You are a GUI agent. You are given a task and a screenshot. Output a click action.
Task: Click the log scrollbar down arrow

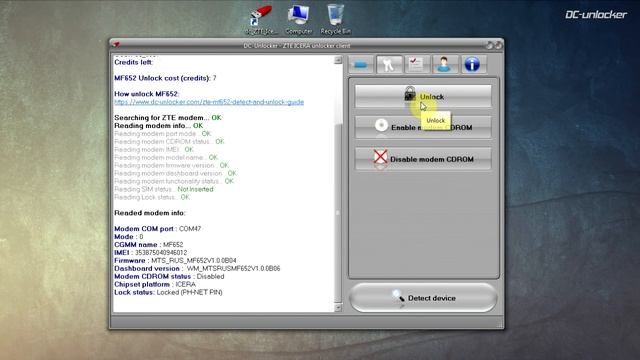(x=338, y=308)
